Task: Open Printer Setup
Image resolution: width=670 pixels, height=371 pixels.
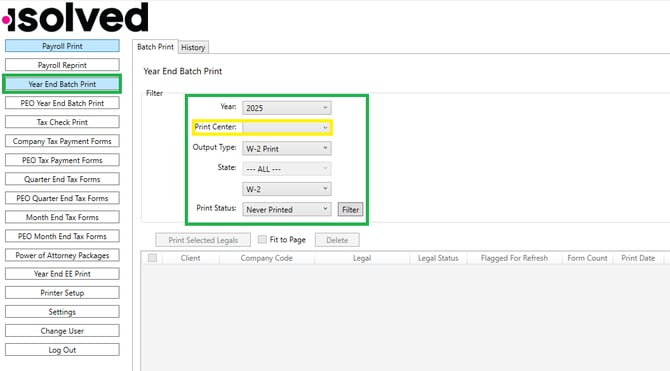Action: [62, 293]
